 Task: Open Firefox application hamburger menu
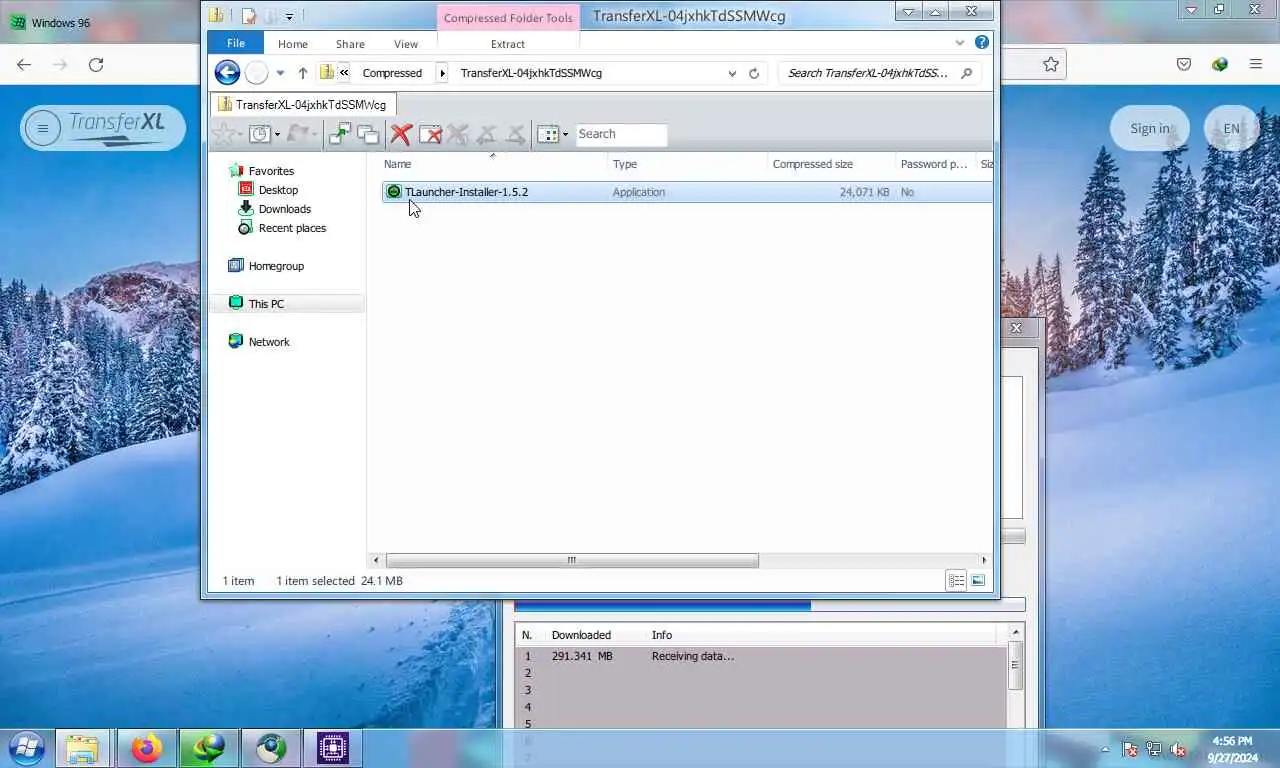pyautogui.click(x=1256, y=64)
